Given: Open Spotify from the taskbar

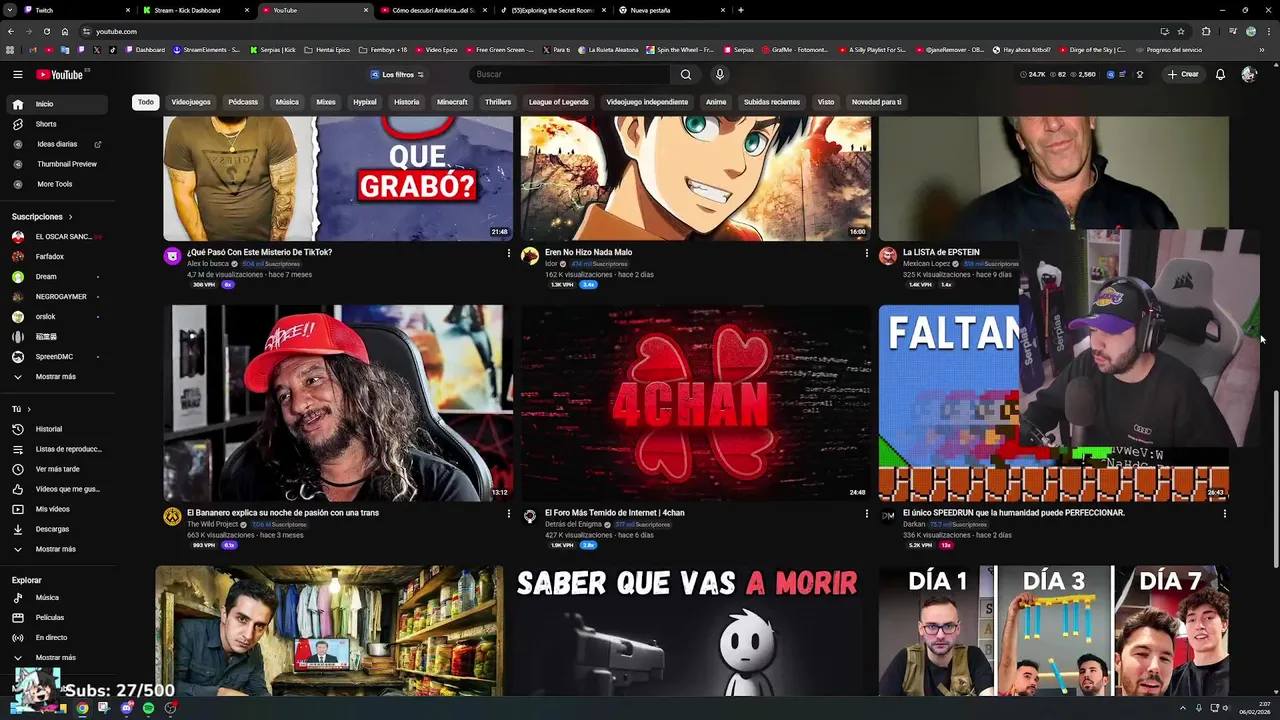Looking at the screenshot, I should pos(148,708).
